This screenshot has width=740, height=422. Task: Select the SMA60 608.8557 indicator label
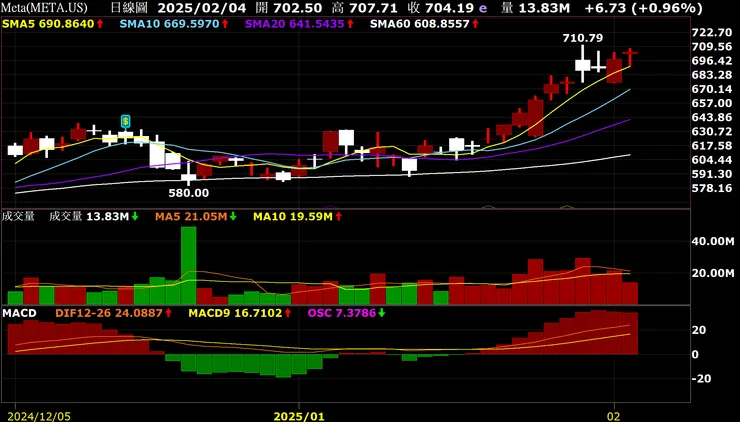424,24
